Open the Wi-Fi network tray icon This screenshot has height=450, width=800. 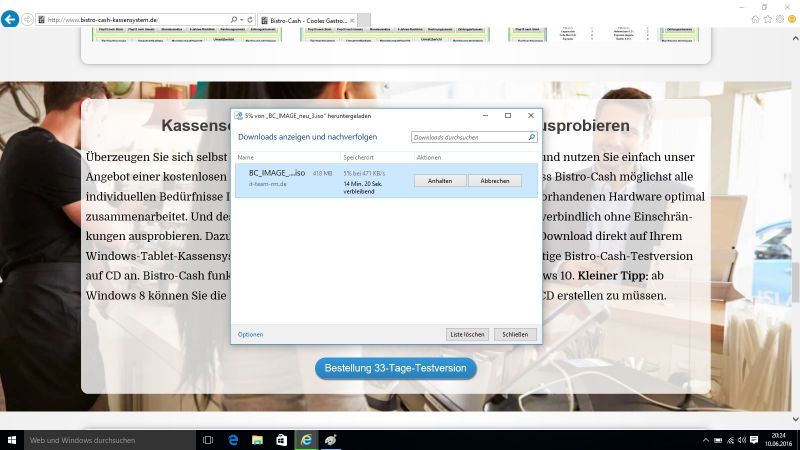point(730,440)
